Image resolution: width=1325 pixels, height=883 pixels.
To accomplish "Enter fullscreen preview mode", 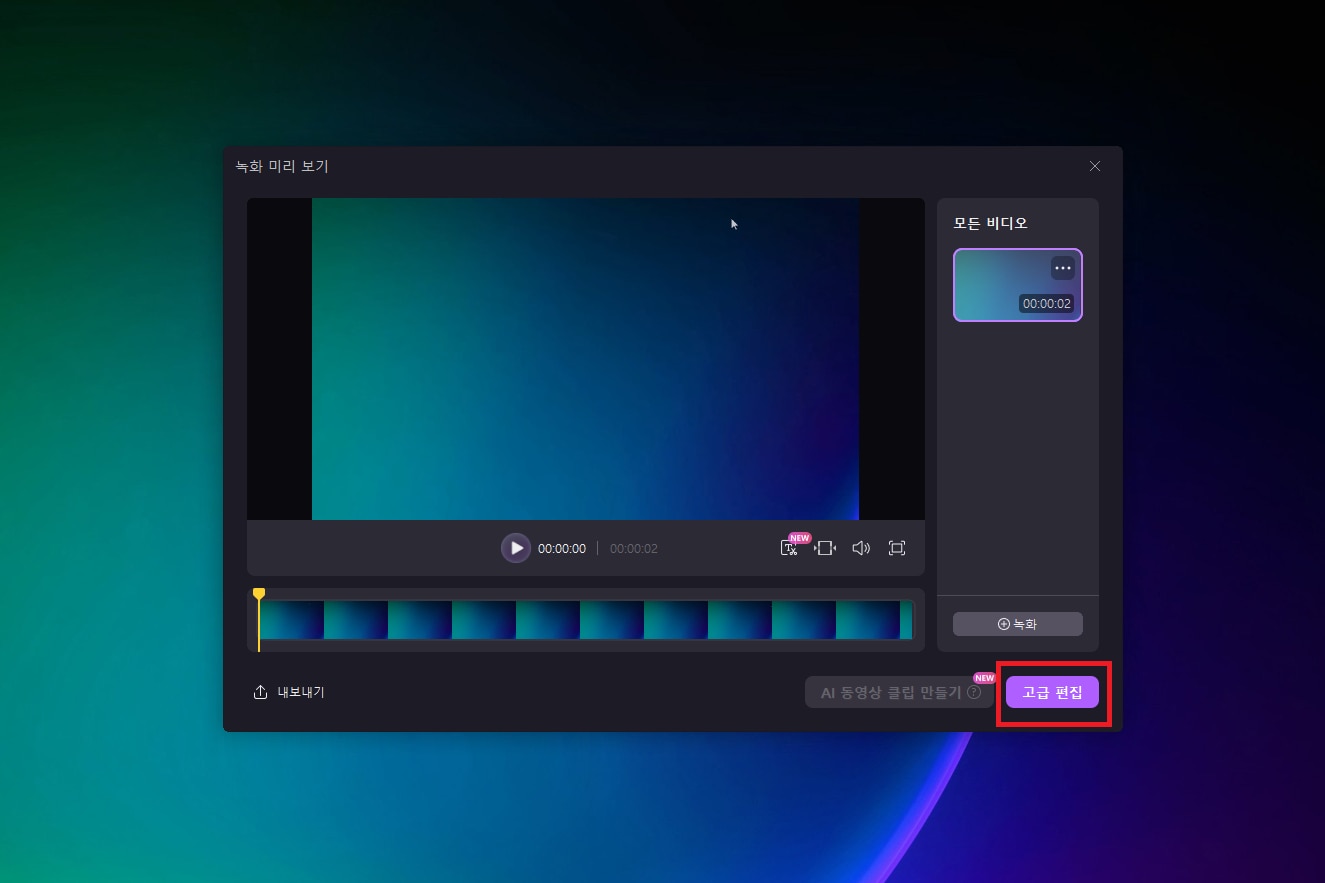I will (x=897, y=548).
